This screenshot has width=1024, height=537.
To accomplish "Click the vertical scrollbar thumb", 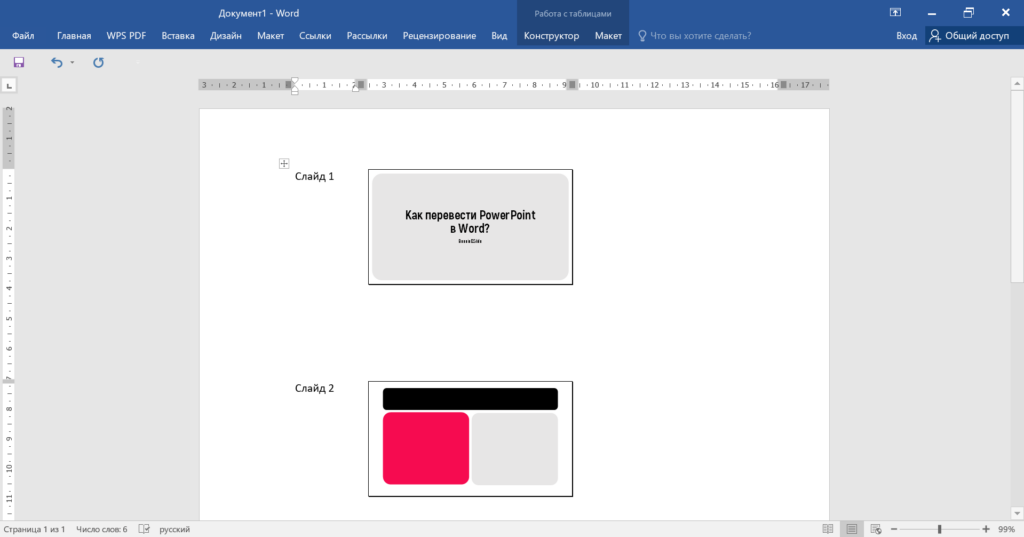I will click(1017, 186).
